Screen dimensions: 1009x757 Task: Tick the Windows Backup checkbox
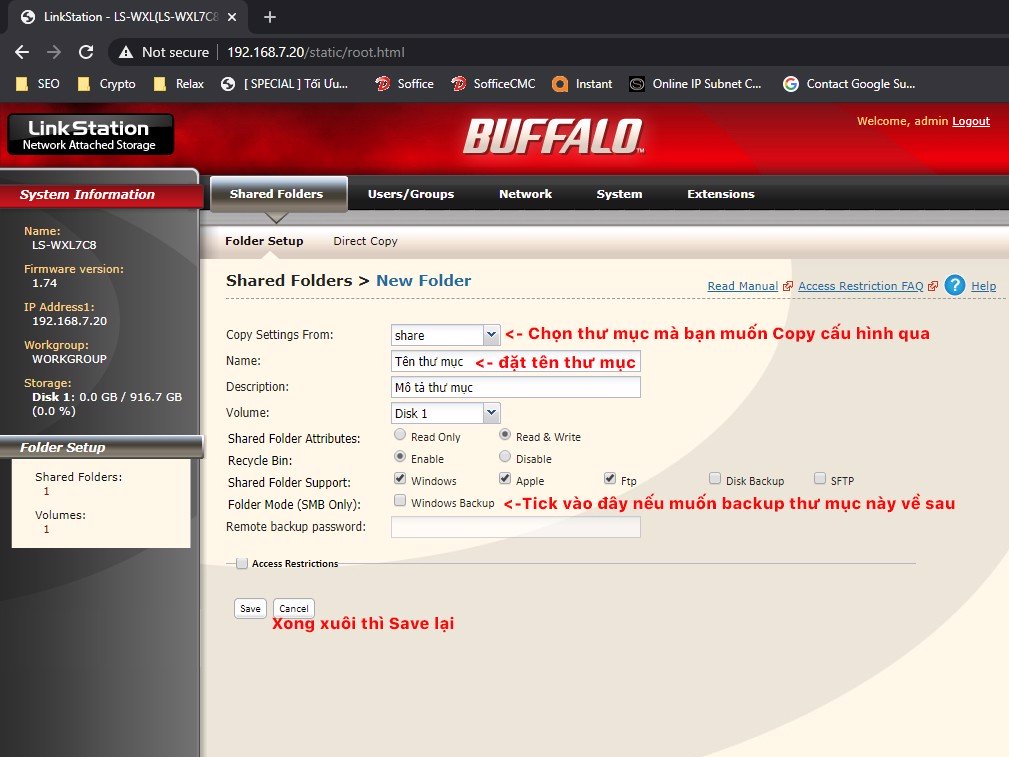tap(400, 500)
